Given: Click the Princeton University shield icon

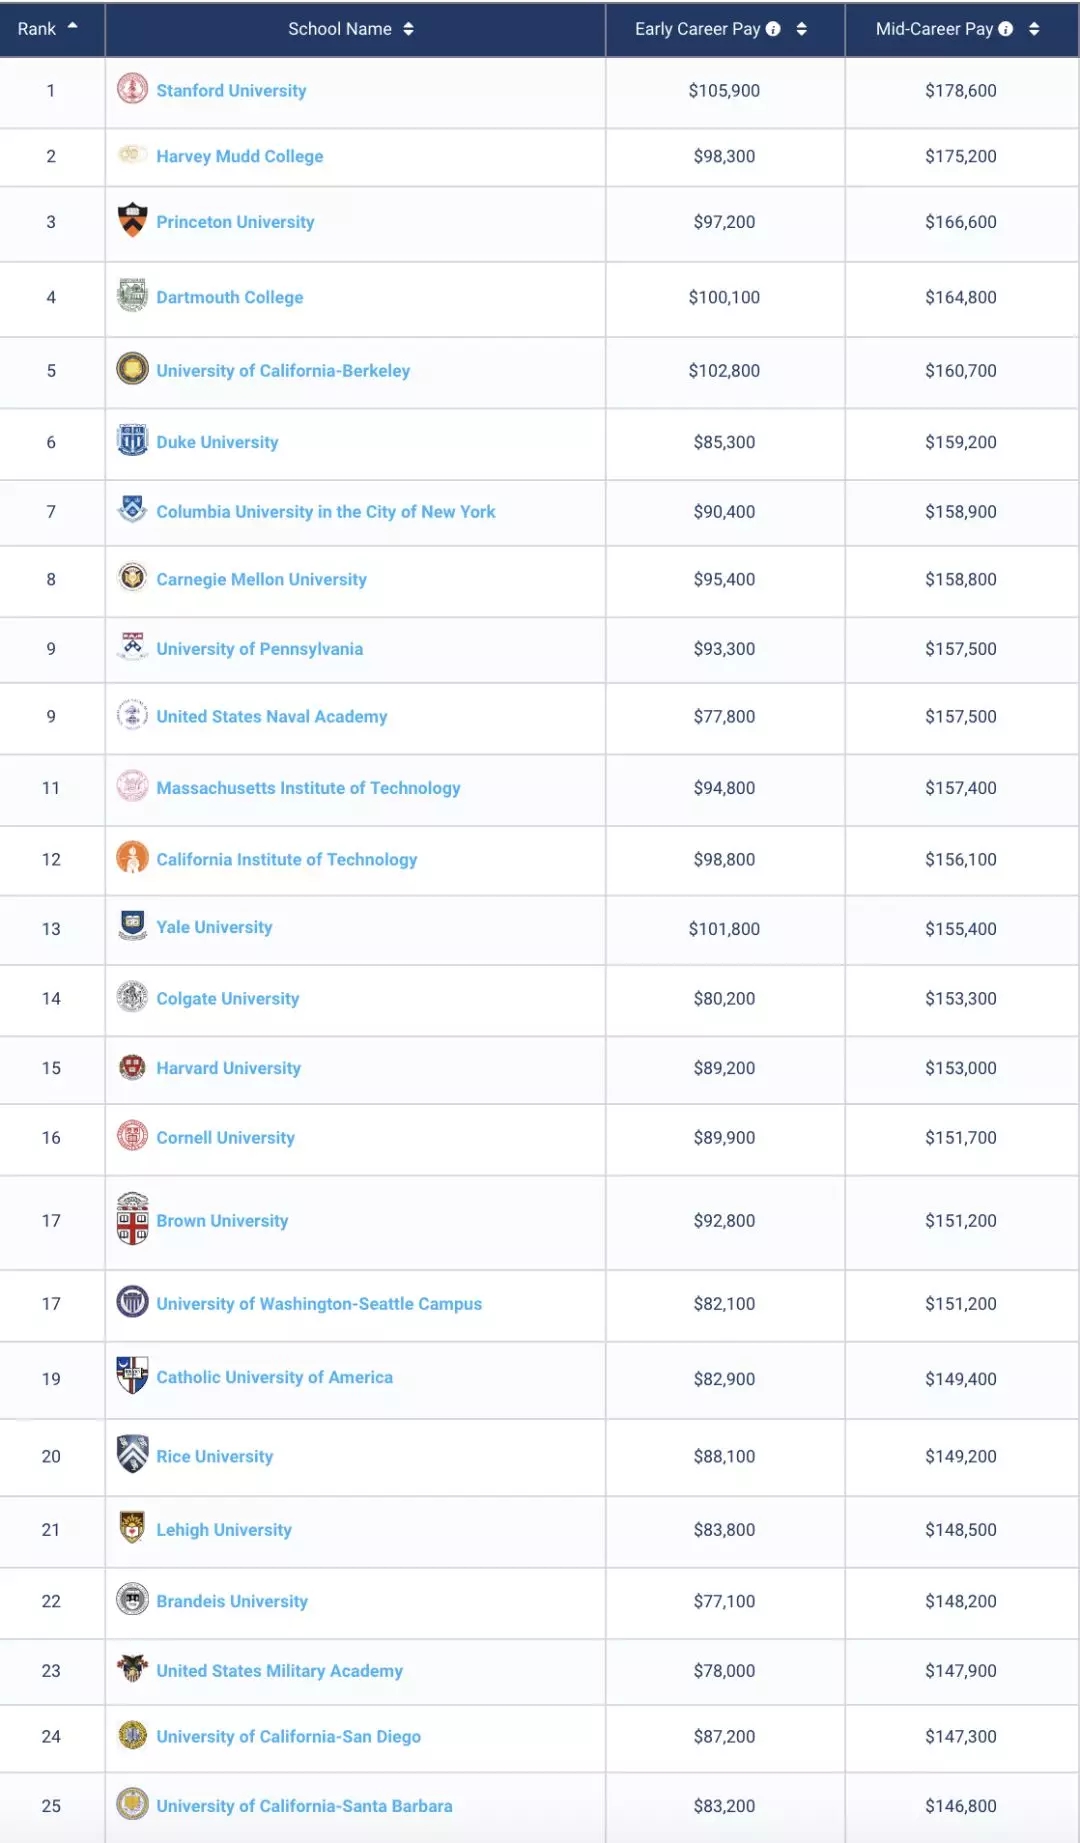Looking at the screenshot, I should click(x=132, y=220).
